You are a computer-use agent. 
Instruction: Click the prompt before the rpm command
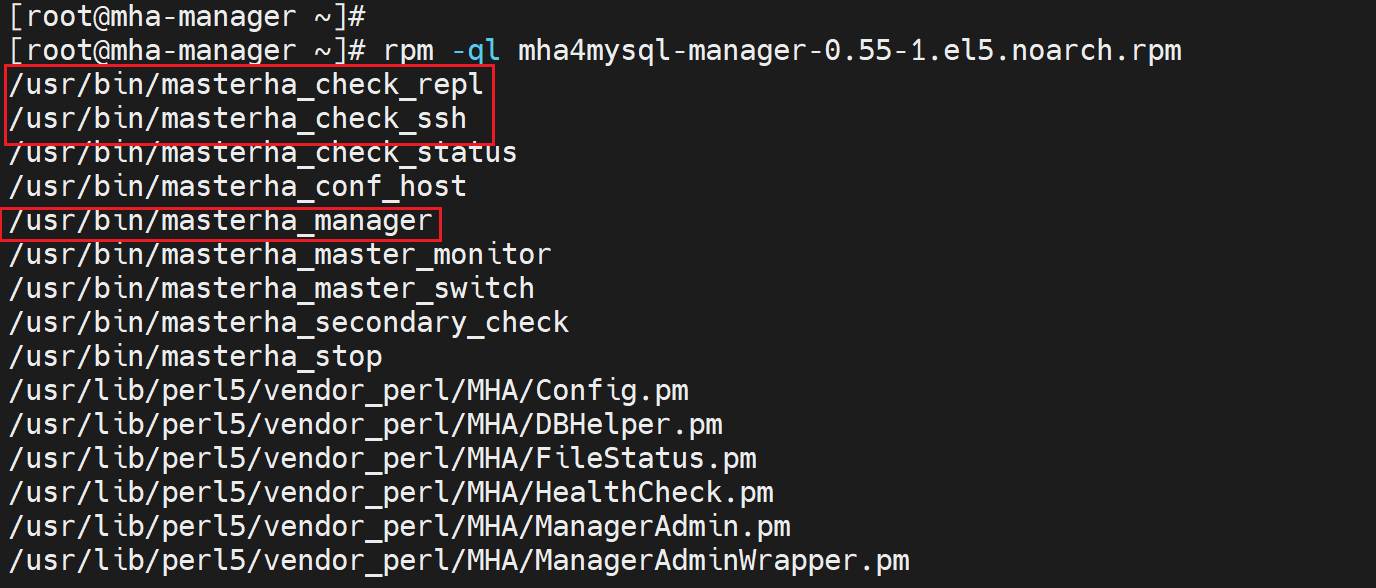[x=187, y=50]
